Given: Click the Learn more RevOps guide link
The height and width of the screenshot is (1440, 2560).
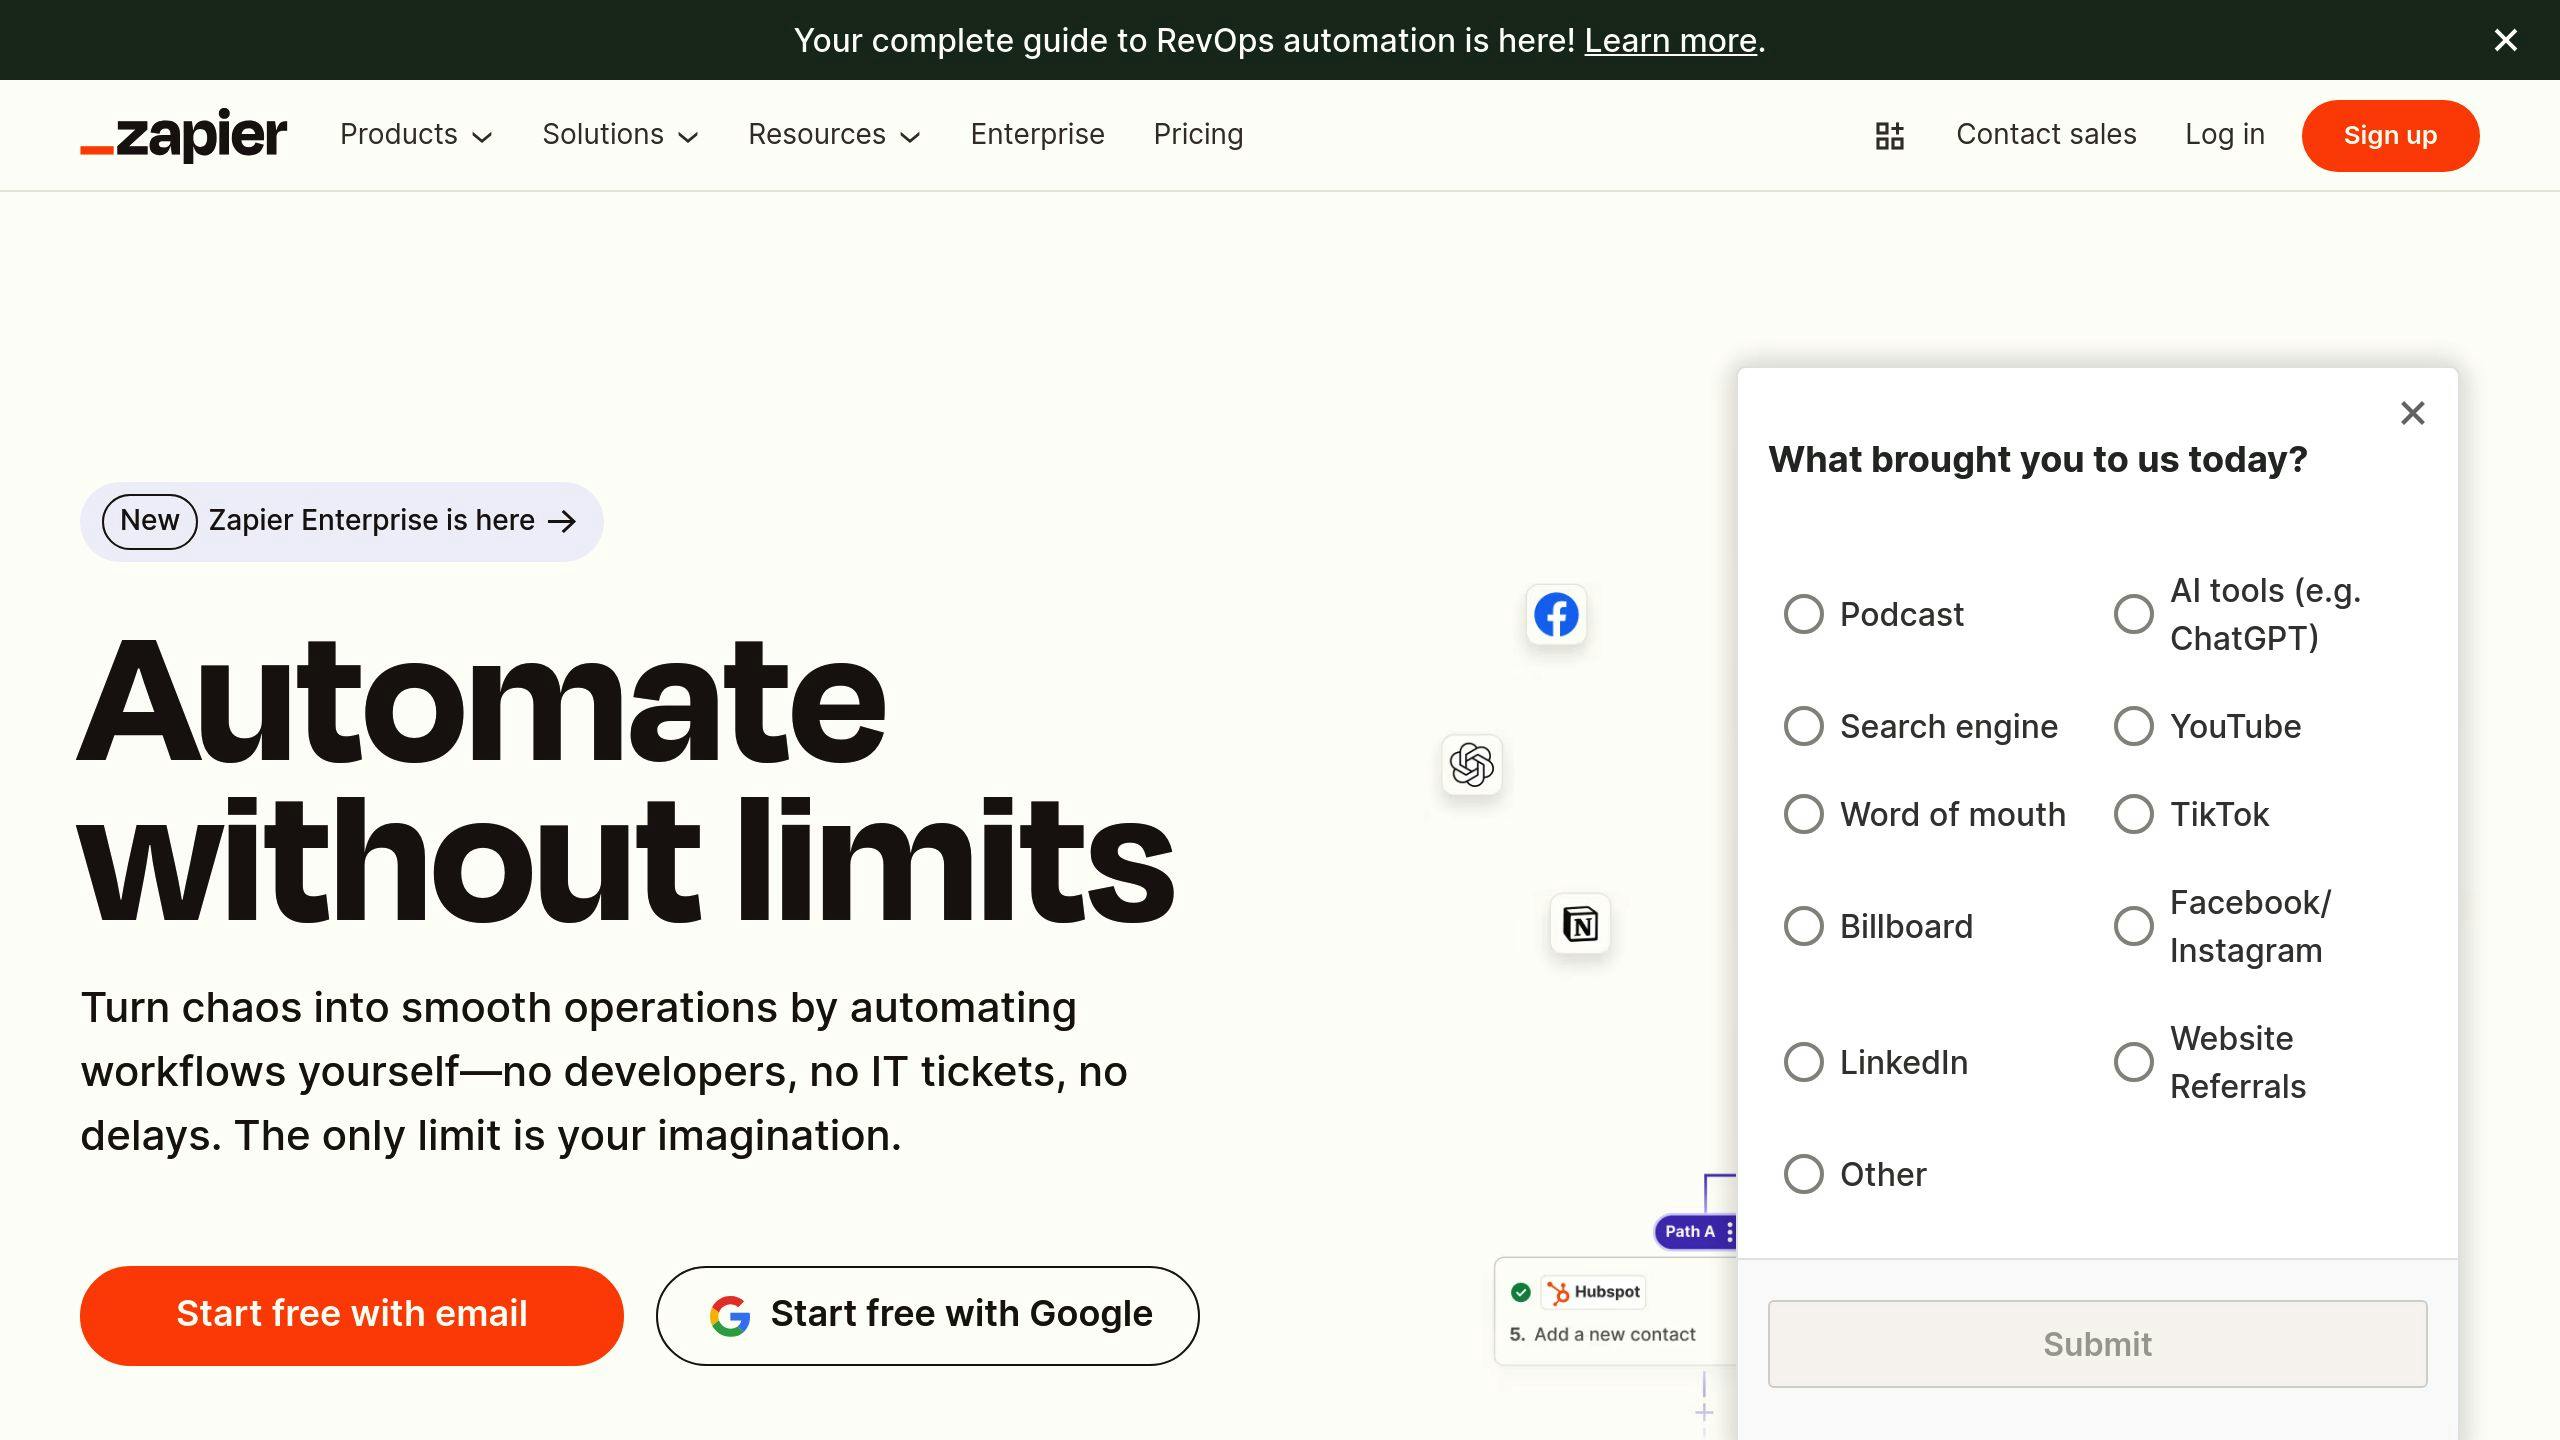Looking at the screenshot, I should [1670, 39].
